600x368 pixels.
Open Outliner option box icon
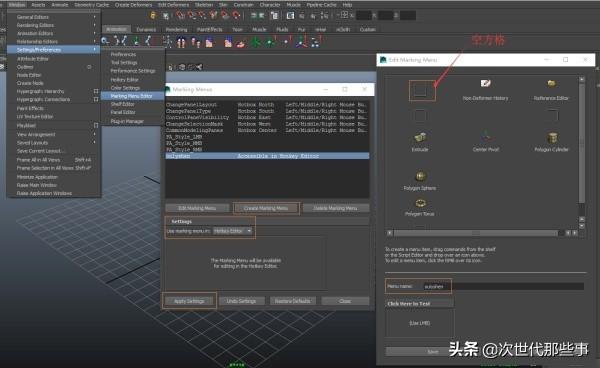[x=89, y=67]
